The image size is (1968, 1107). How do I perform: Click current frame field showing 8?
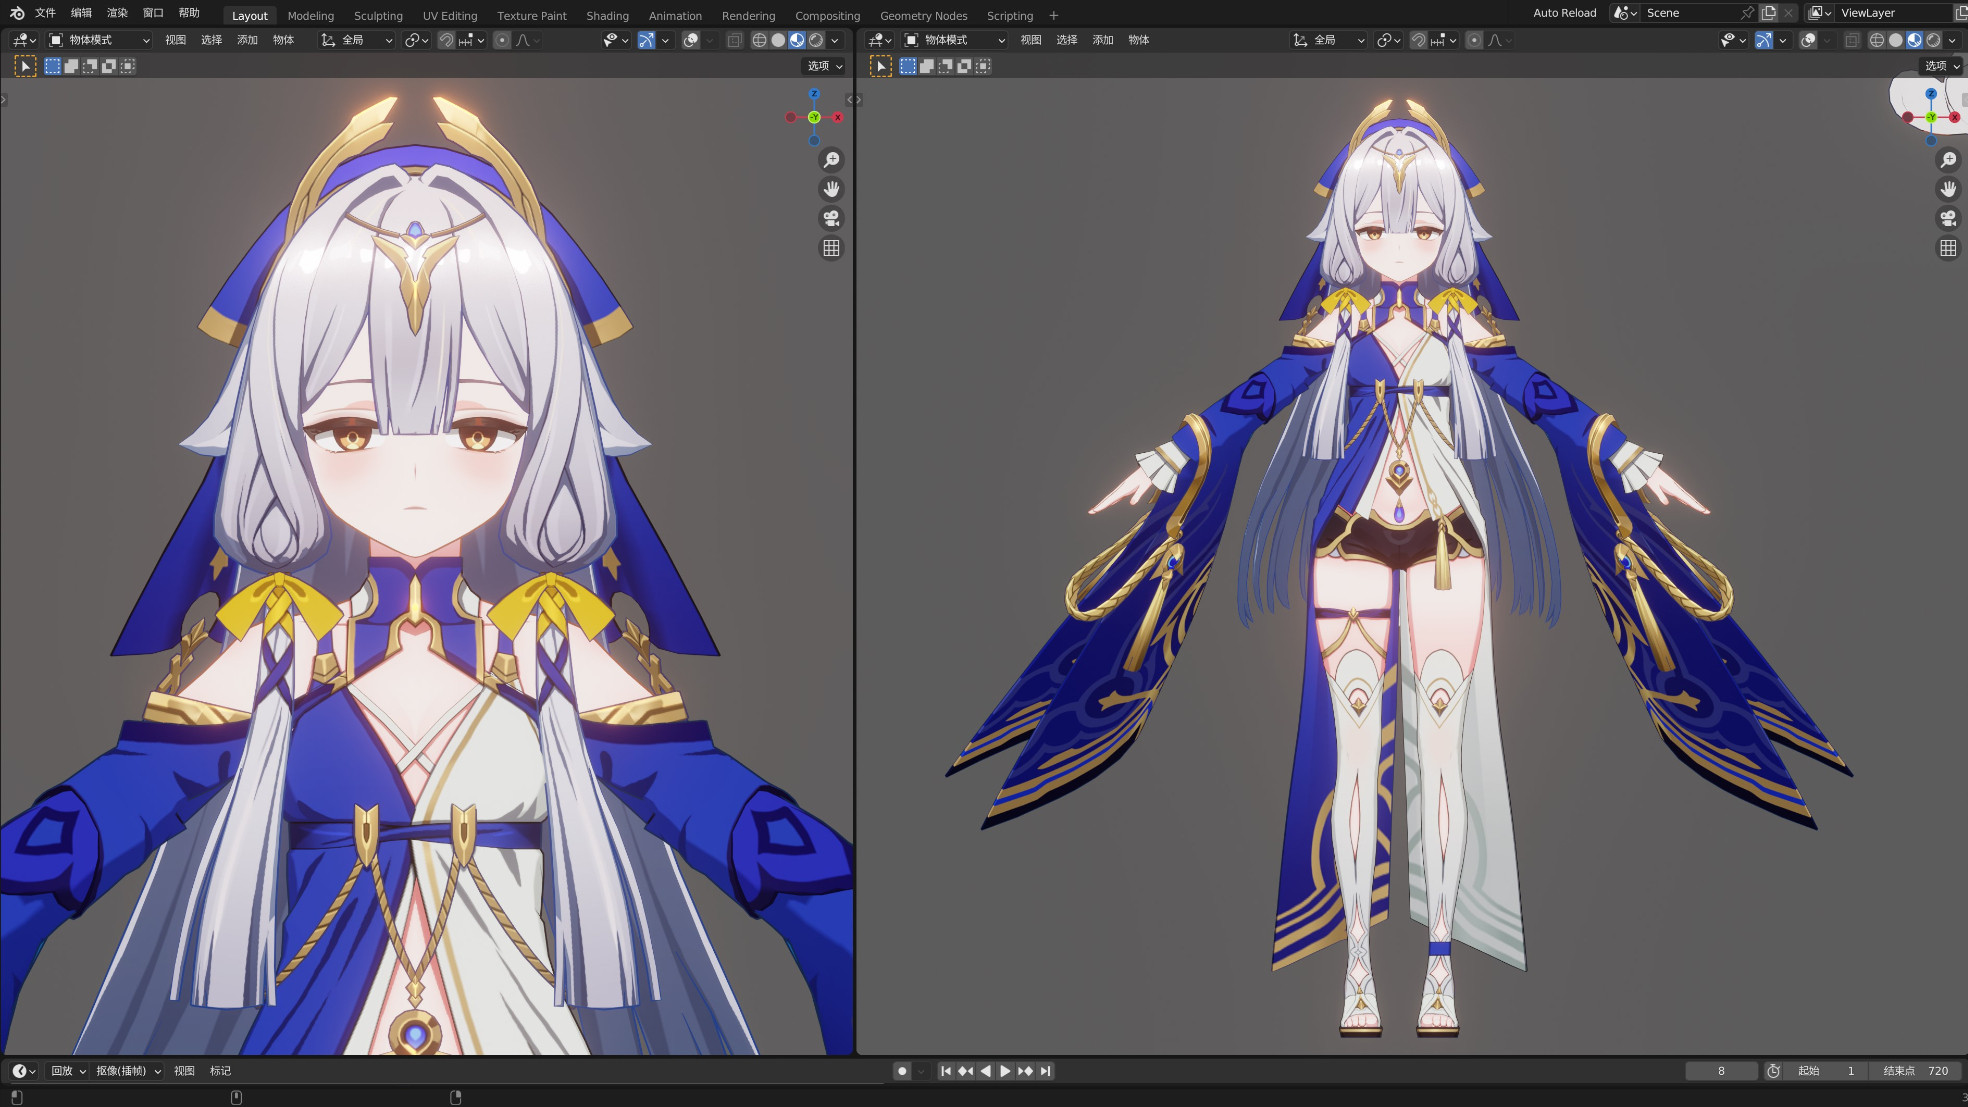(1721, 1071)
